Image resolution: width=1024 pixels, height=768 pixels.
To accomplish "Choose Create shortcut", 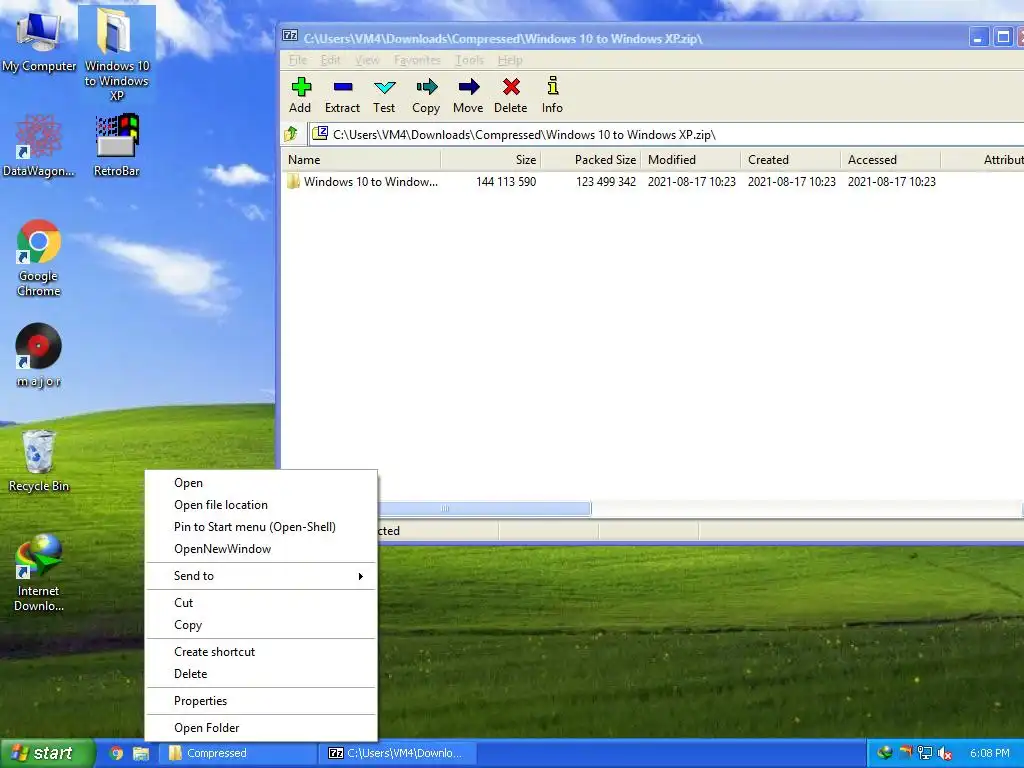I will [x=261, y=652].
